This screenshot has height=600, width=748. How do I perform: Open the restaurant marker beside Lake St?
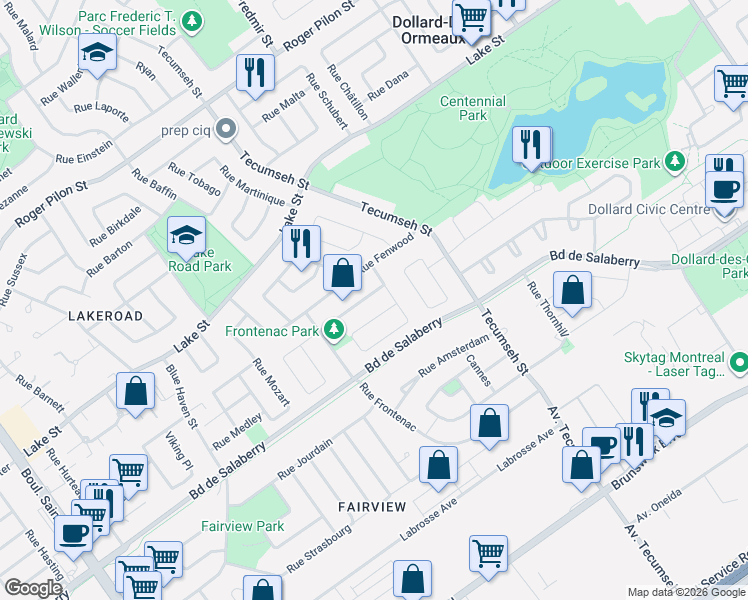tap(301, 248)
